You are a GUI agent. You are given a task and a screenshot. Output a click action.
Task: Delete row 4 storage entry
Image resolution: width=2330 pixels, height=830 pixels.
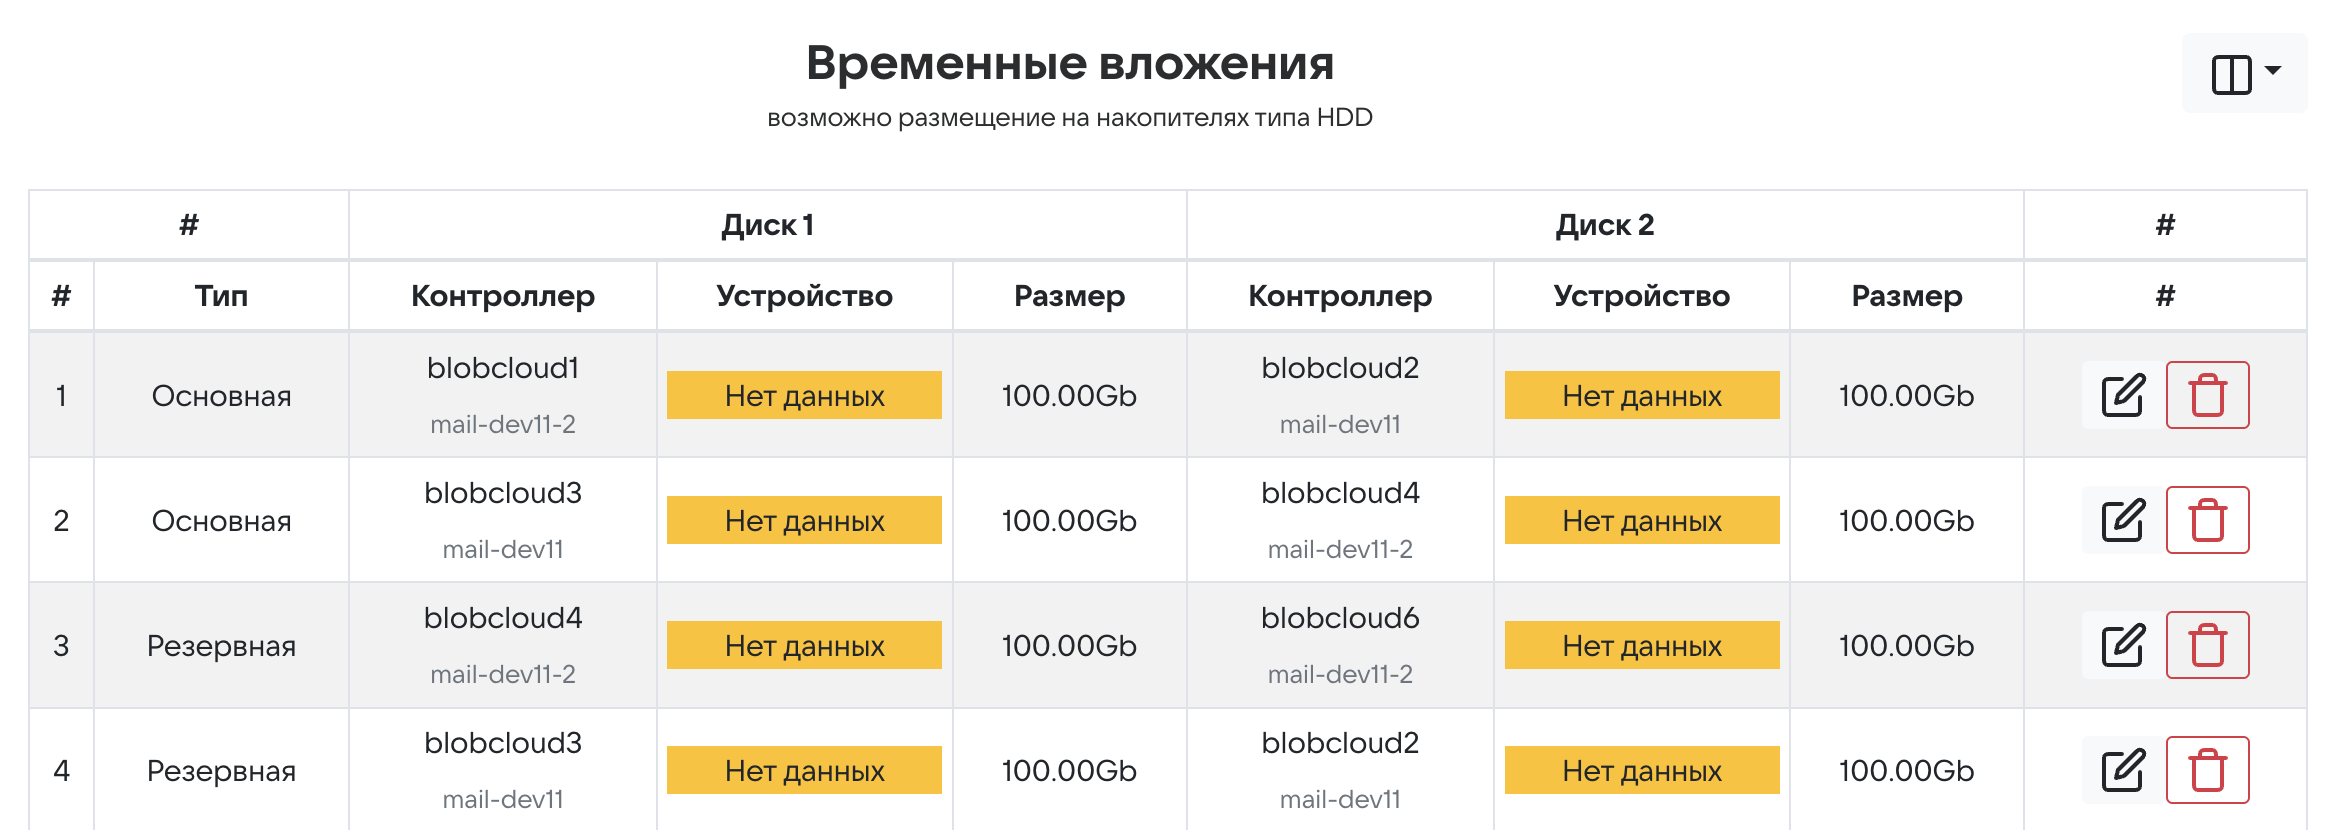[x=2207, y=770]
